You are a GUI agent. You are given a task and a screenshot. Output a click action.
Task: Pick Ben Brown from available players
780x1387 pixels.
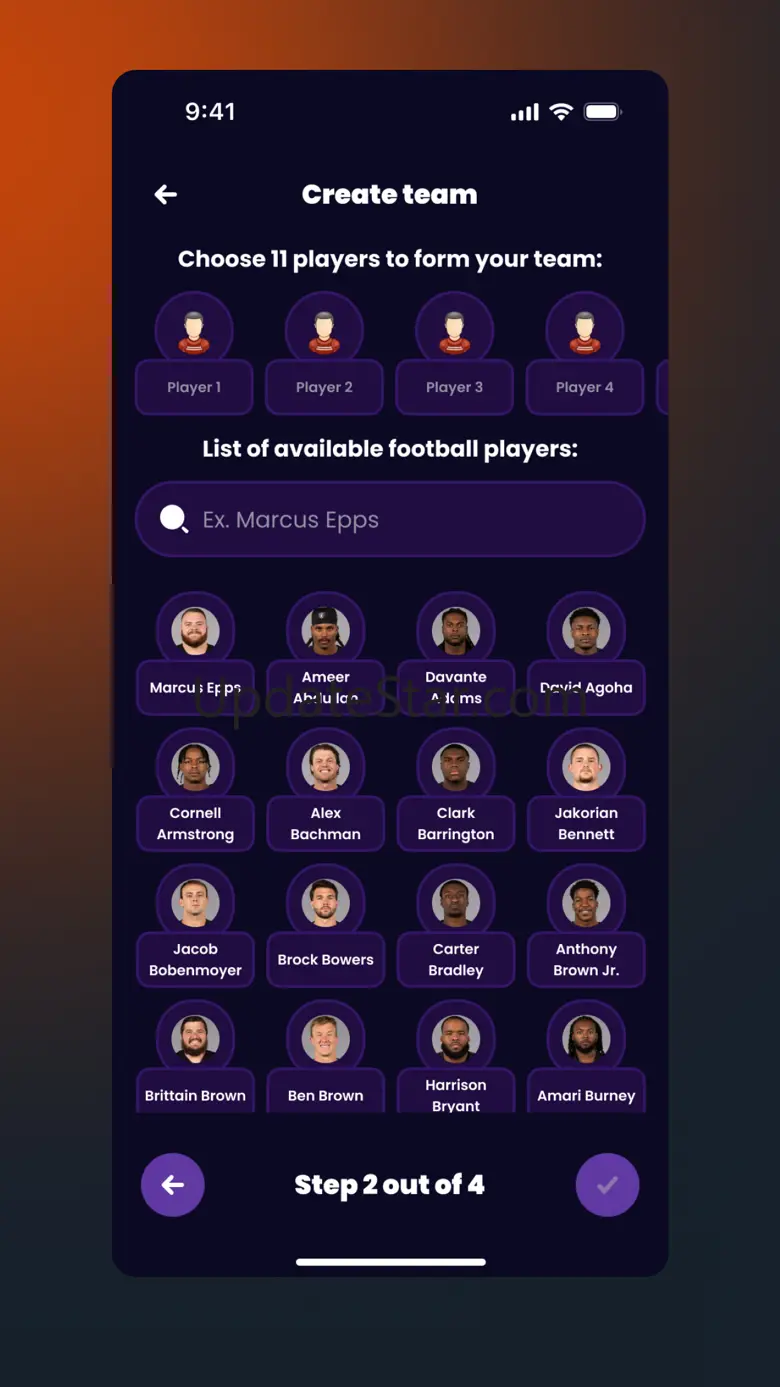(x=325, y=1094)
